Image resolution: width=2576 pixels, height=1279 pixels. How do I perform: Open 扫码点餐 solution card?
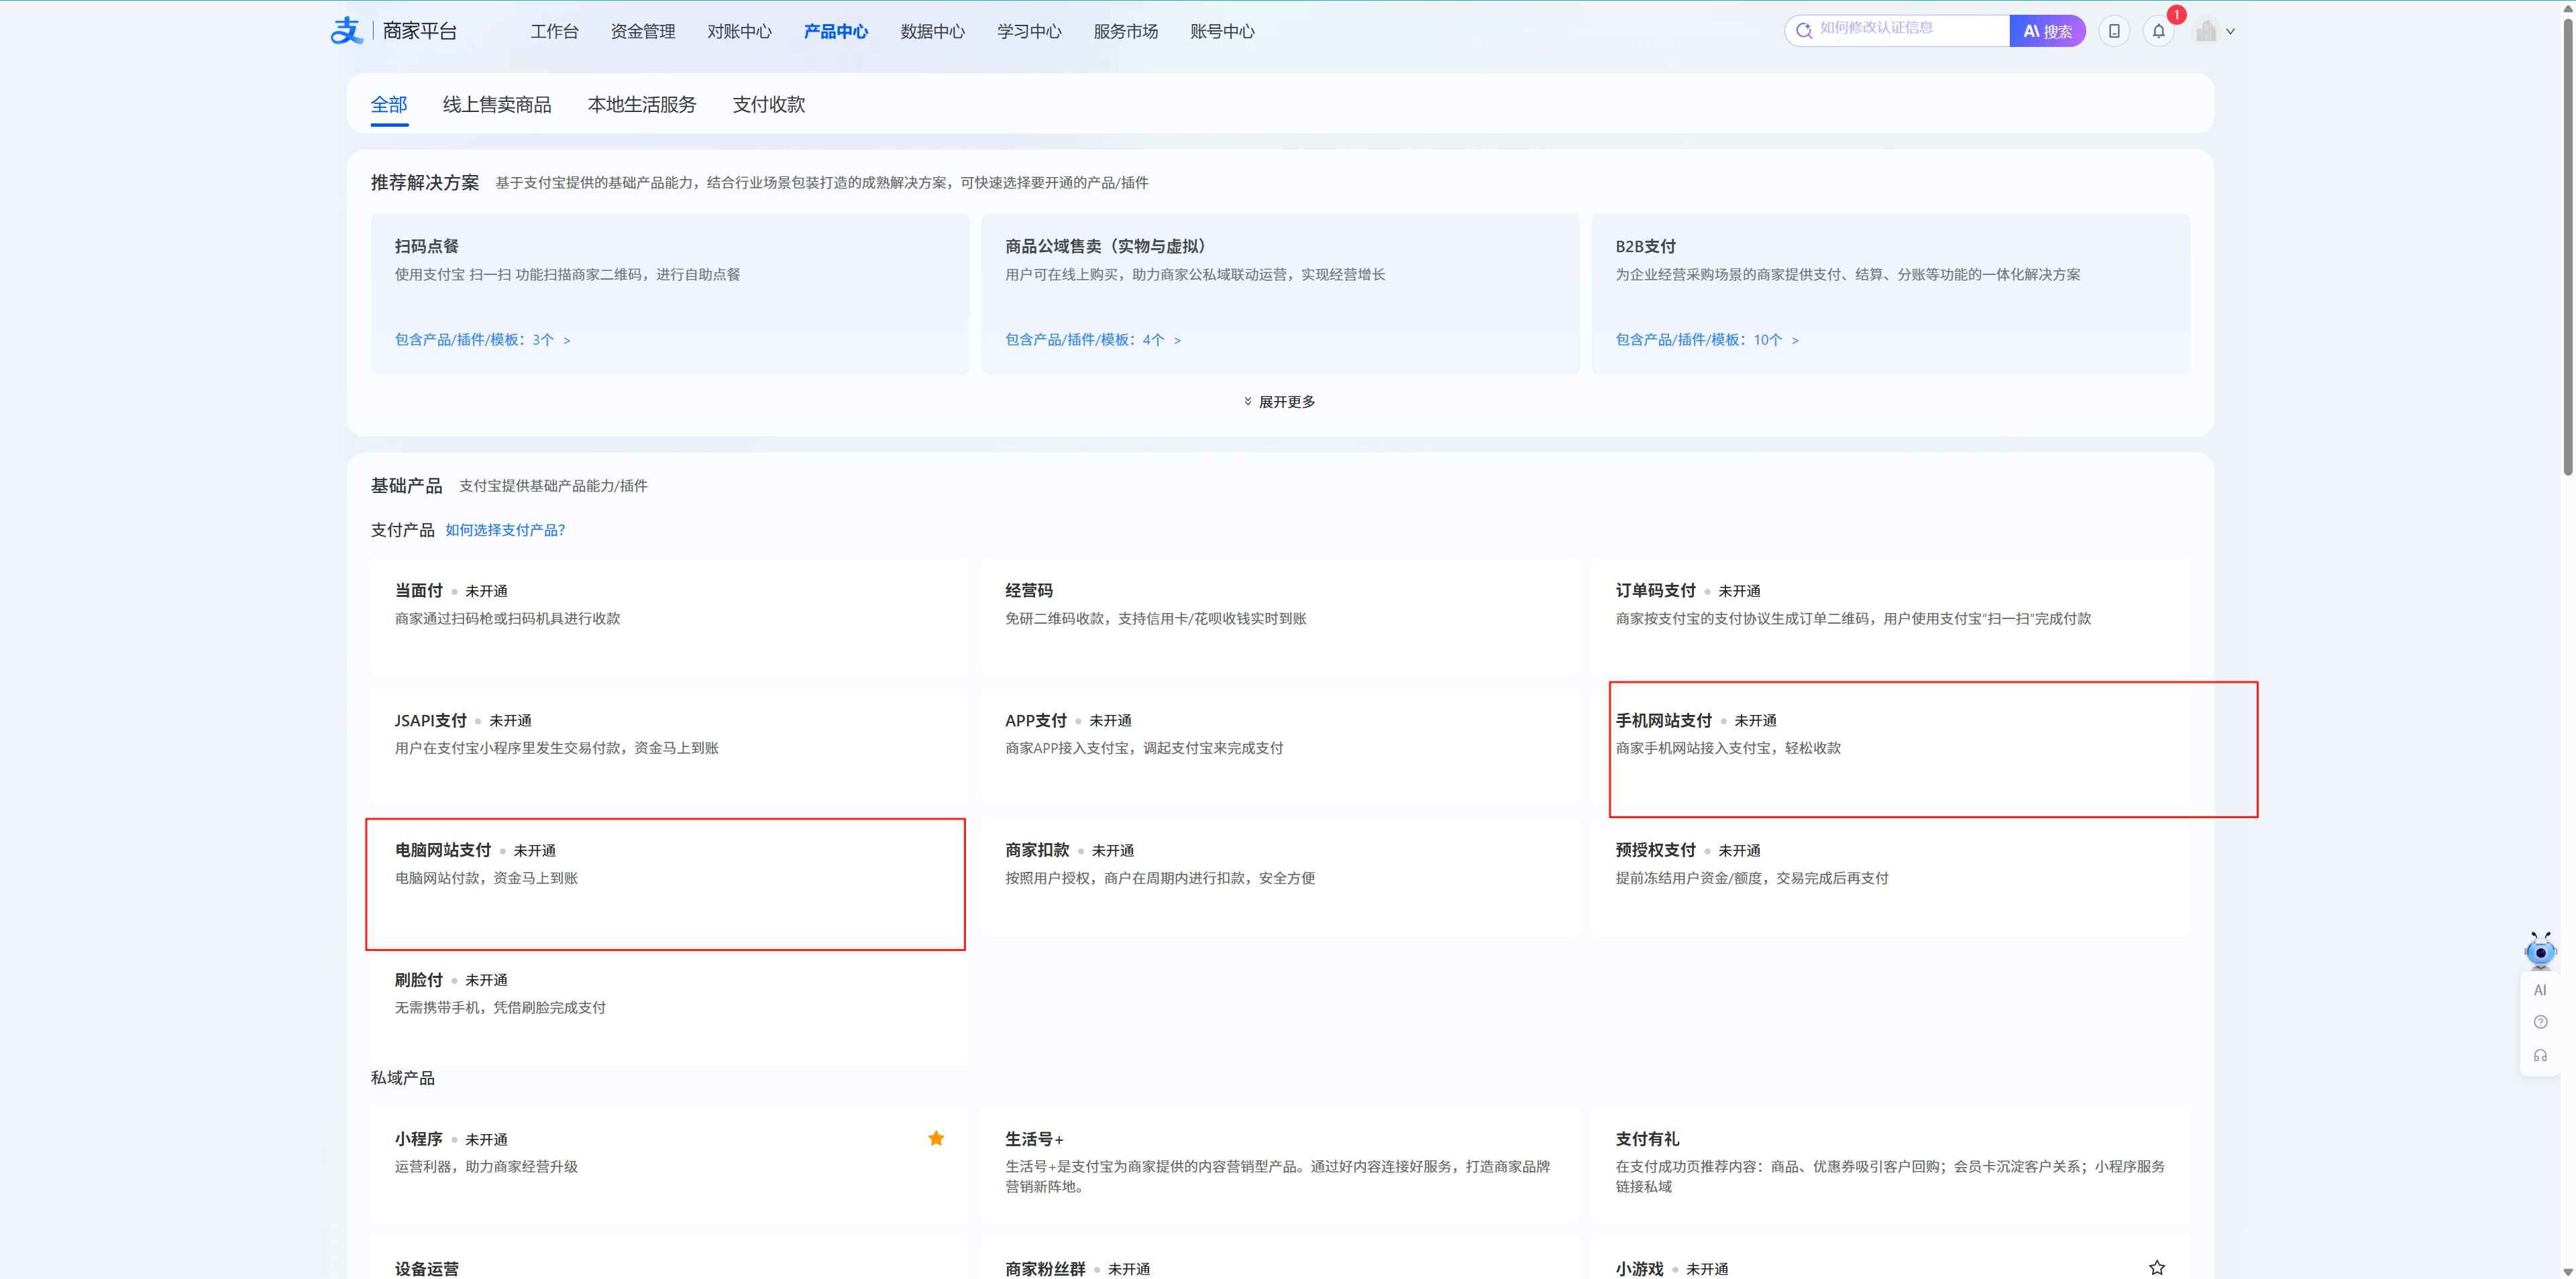pos(669,293)
